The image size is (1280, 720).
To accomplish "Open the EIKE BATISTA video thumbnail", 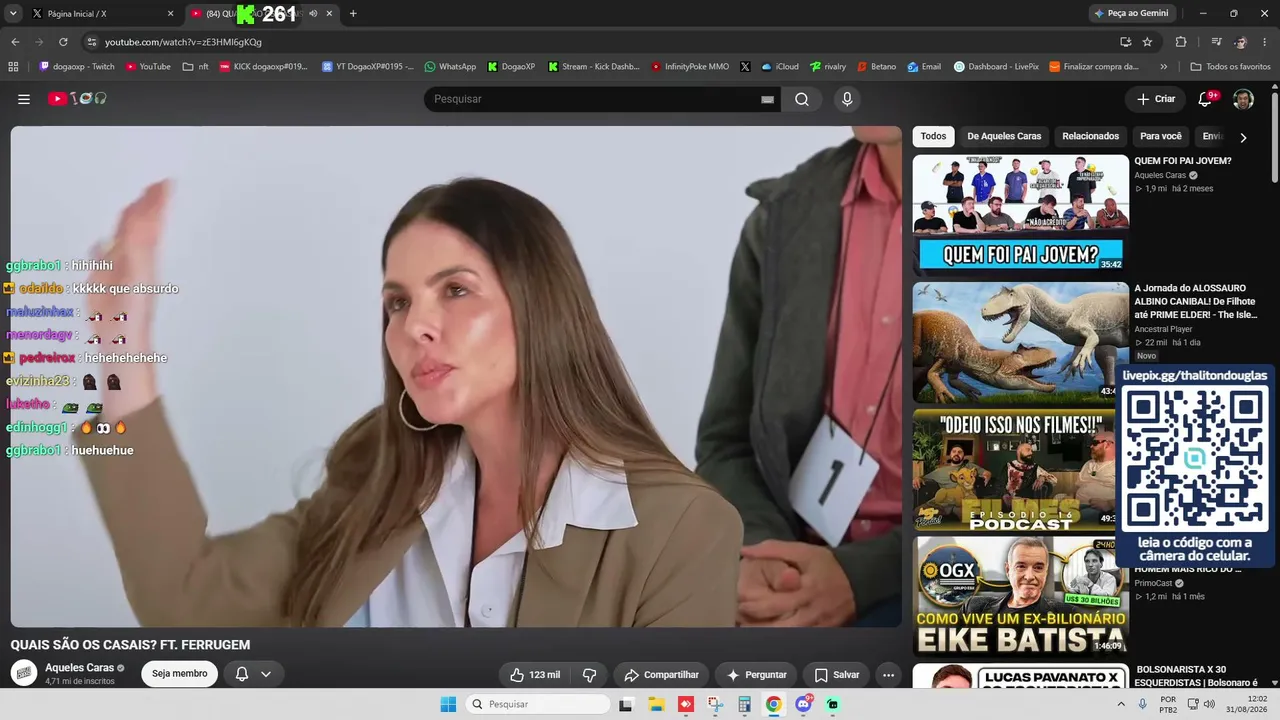I will [x=1020, y=595].
